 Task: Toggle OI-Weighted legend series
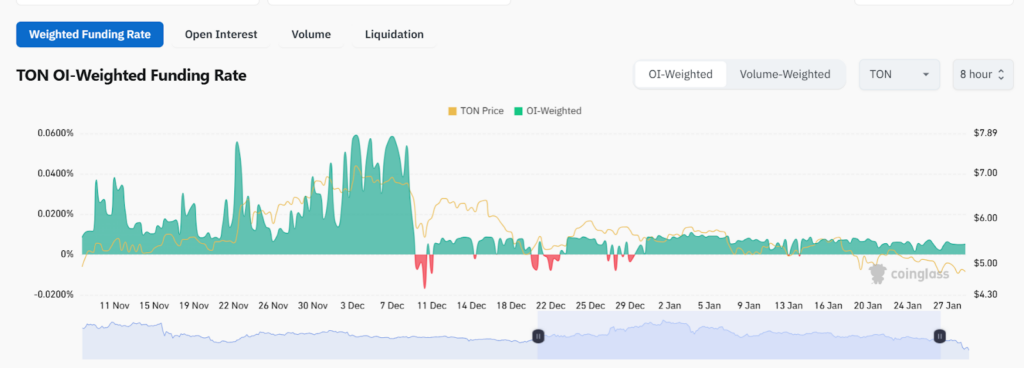(548, 111)
